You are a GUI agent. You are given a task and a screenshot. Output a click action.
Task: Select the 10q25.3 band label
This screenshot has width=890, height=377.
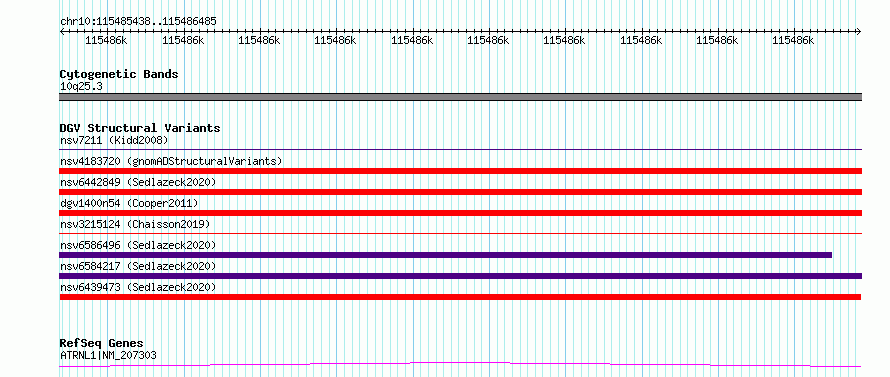tap(81, 87)
